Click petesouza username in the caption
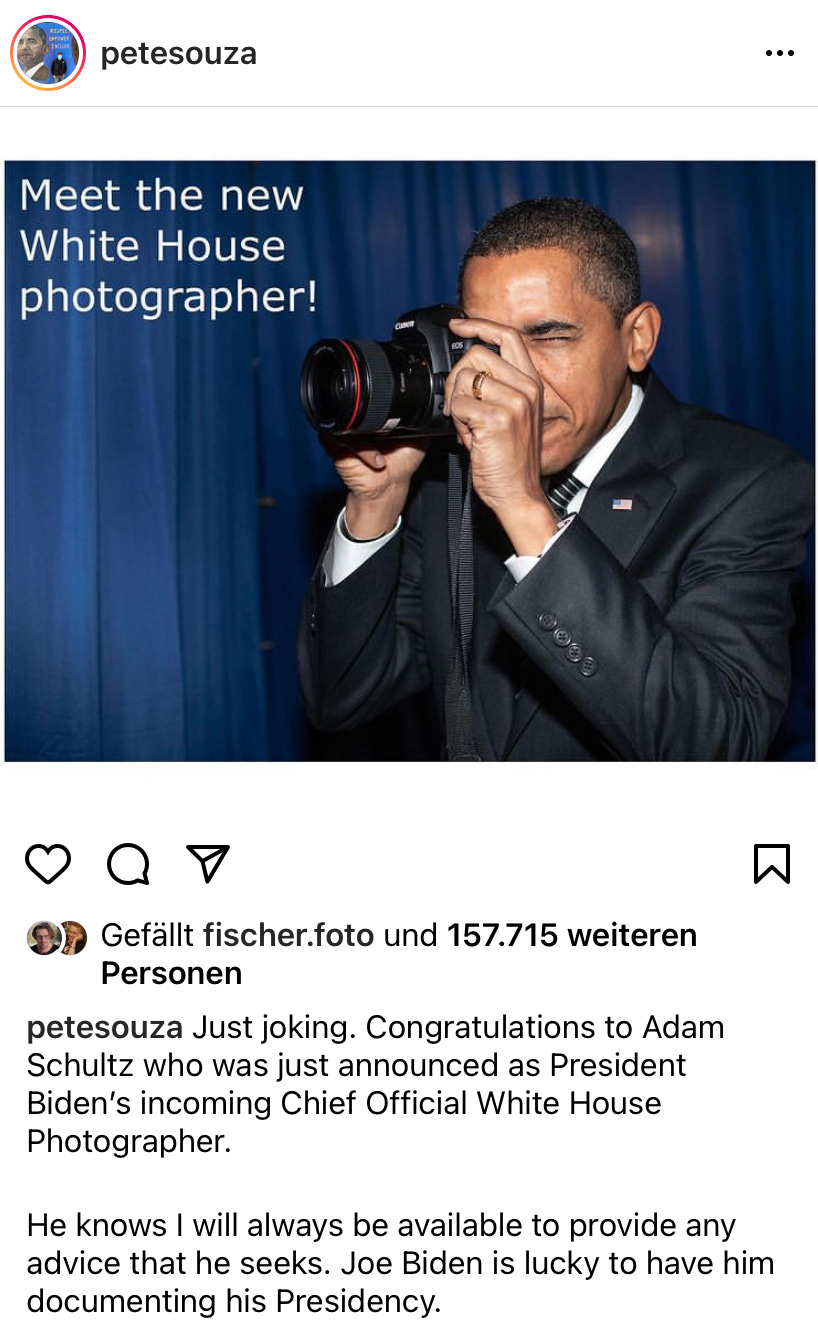This screenshot has width=818, height=1336. (105, 1028)
